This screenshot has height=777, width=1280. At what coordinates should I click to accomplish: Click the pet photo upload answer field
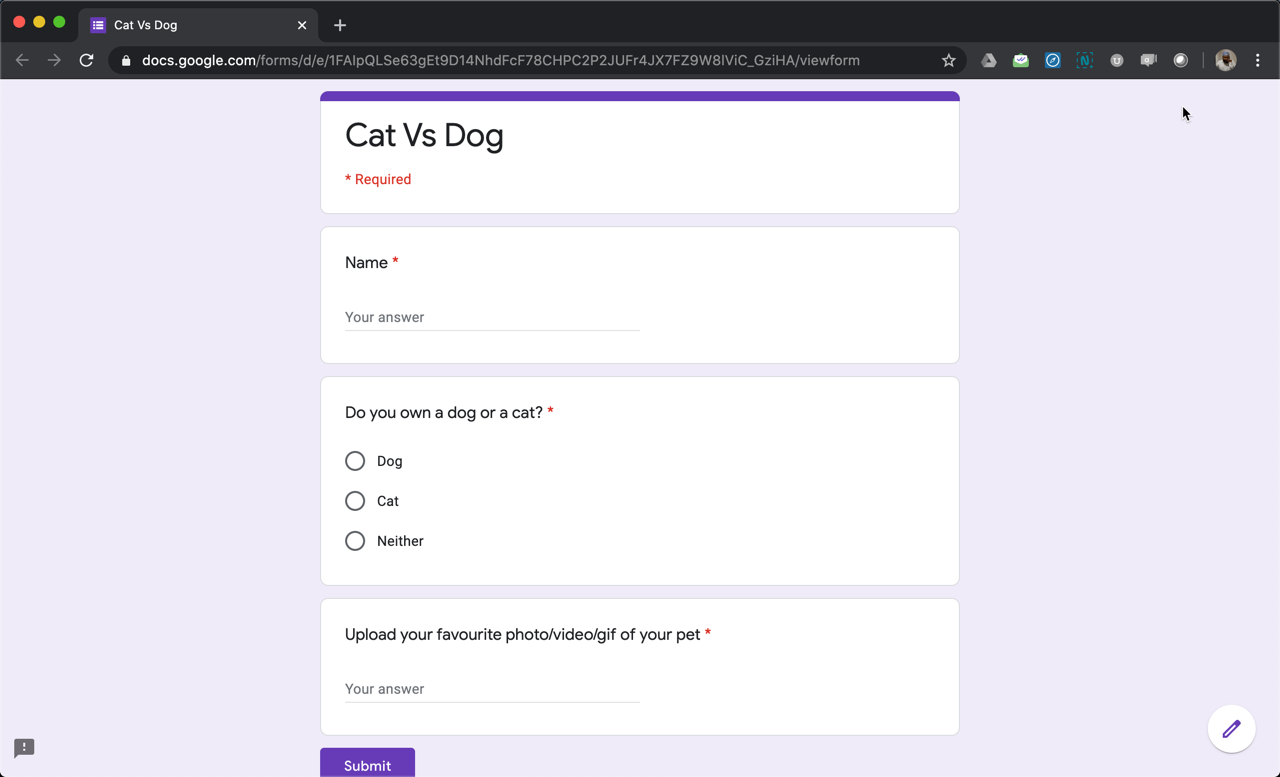click(x=491, y=689)
